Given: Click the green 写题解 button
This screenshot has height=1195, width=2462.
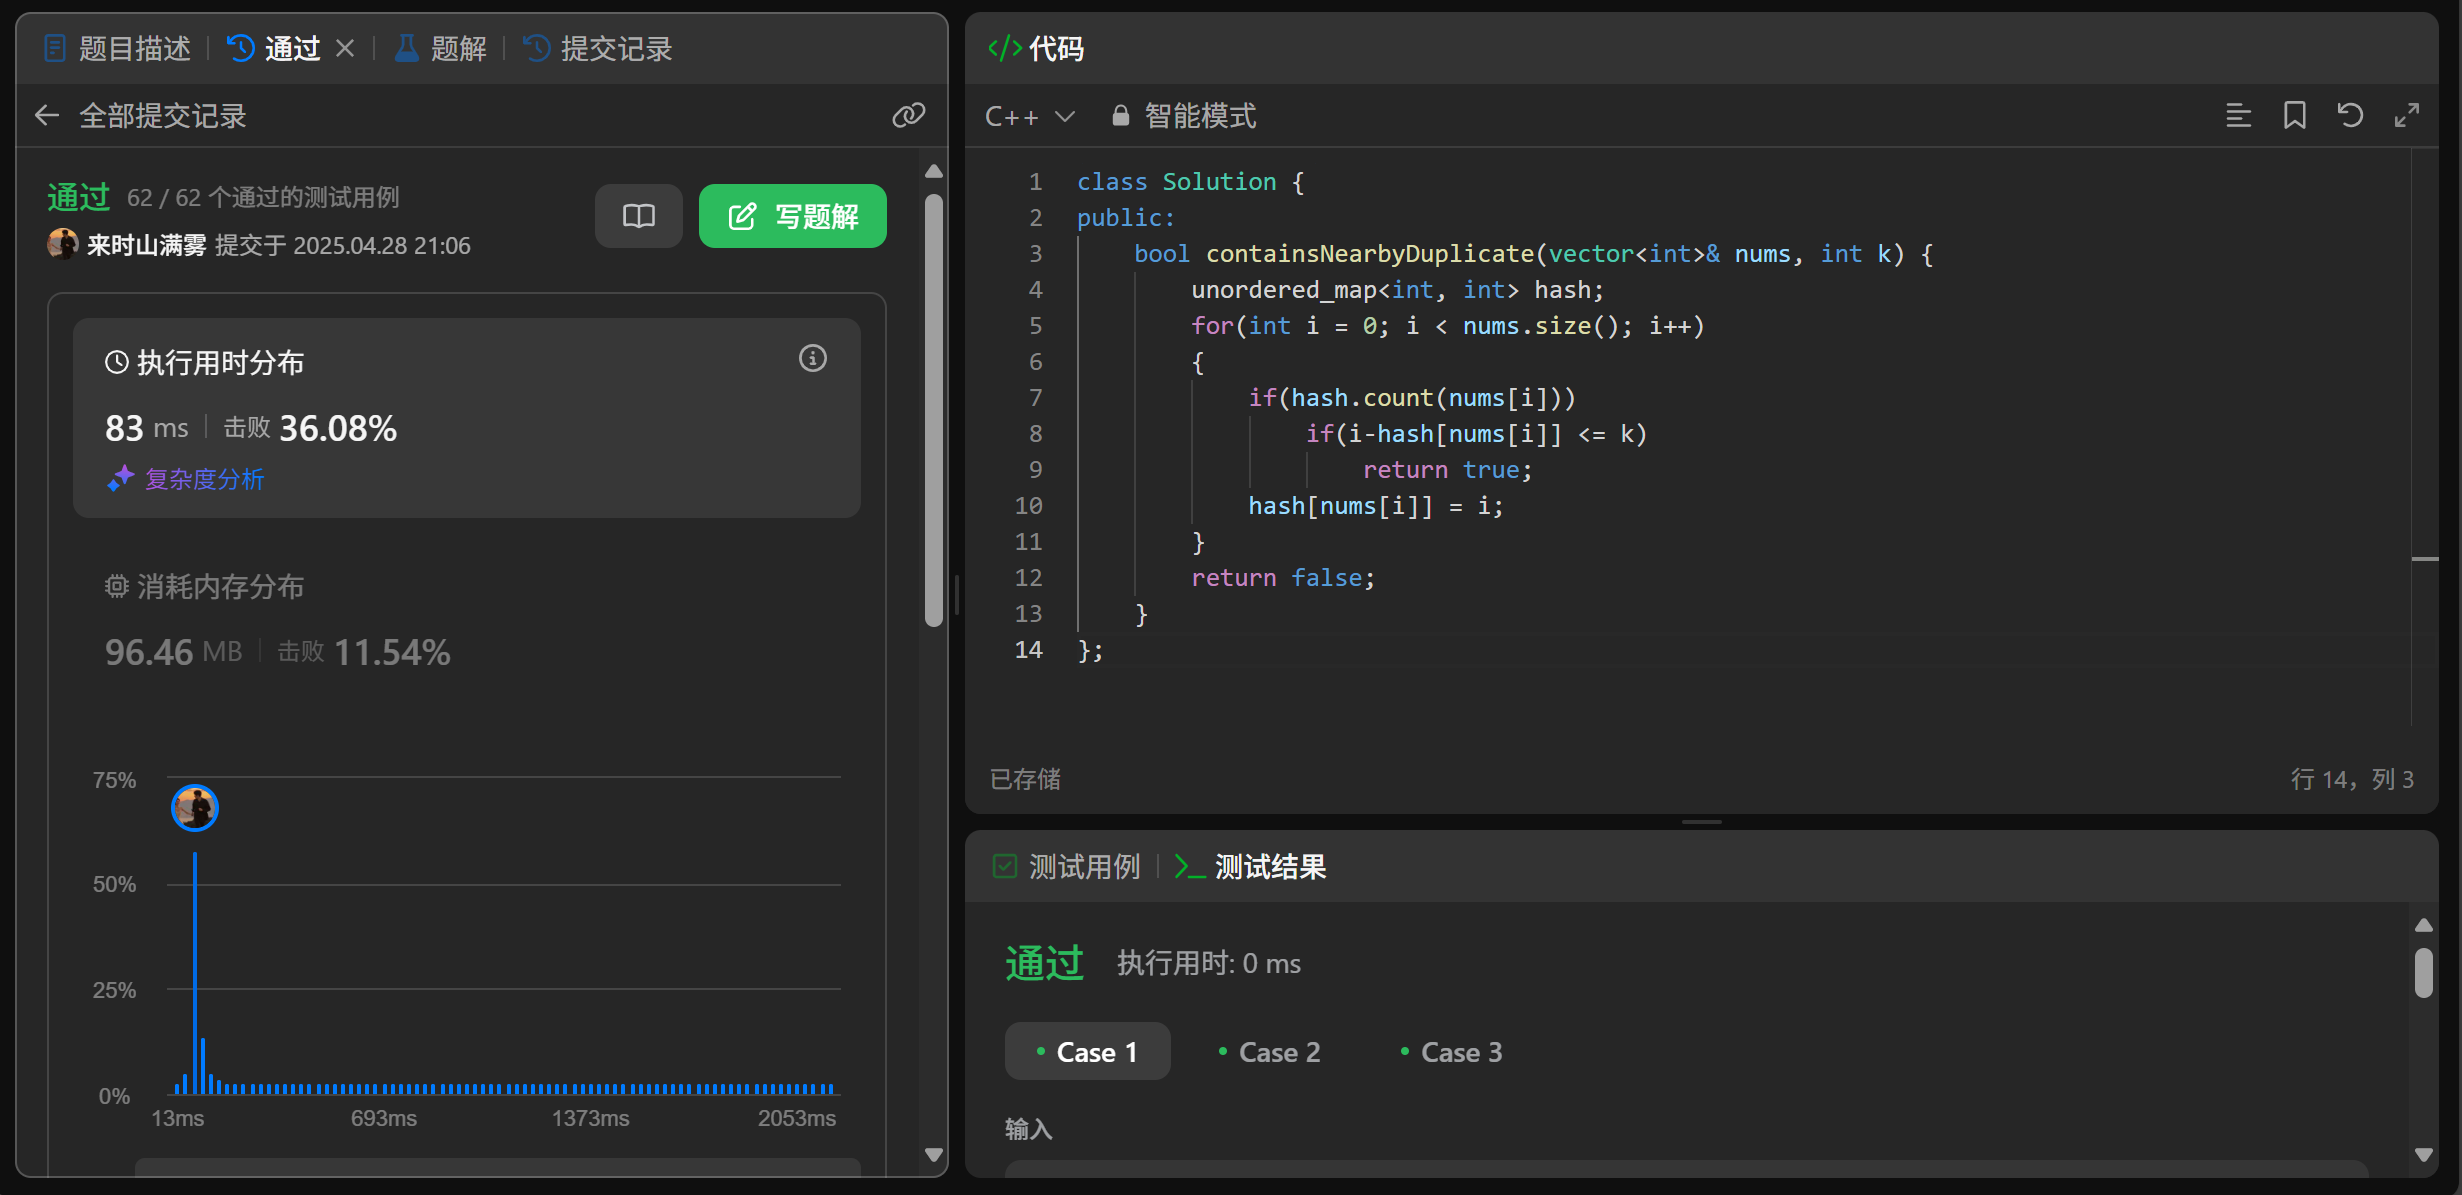Looking at the screenshot, I should tap(792, 216).
